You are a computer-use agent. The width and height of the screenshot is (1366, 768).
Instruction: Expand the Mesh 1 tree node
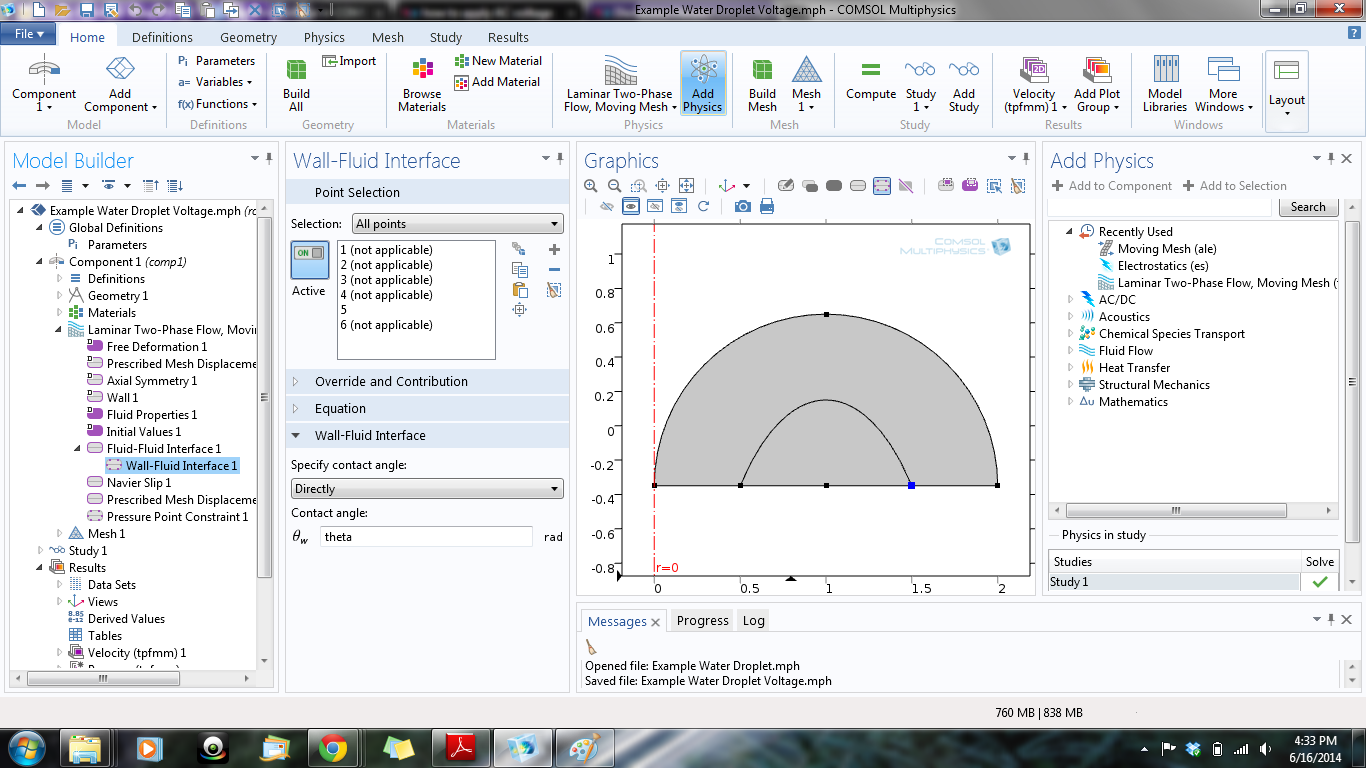pos(59,534)
